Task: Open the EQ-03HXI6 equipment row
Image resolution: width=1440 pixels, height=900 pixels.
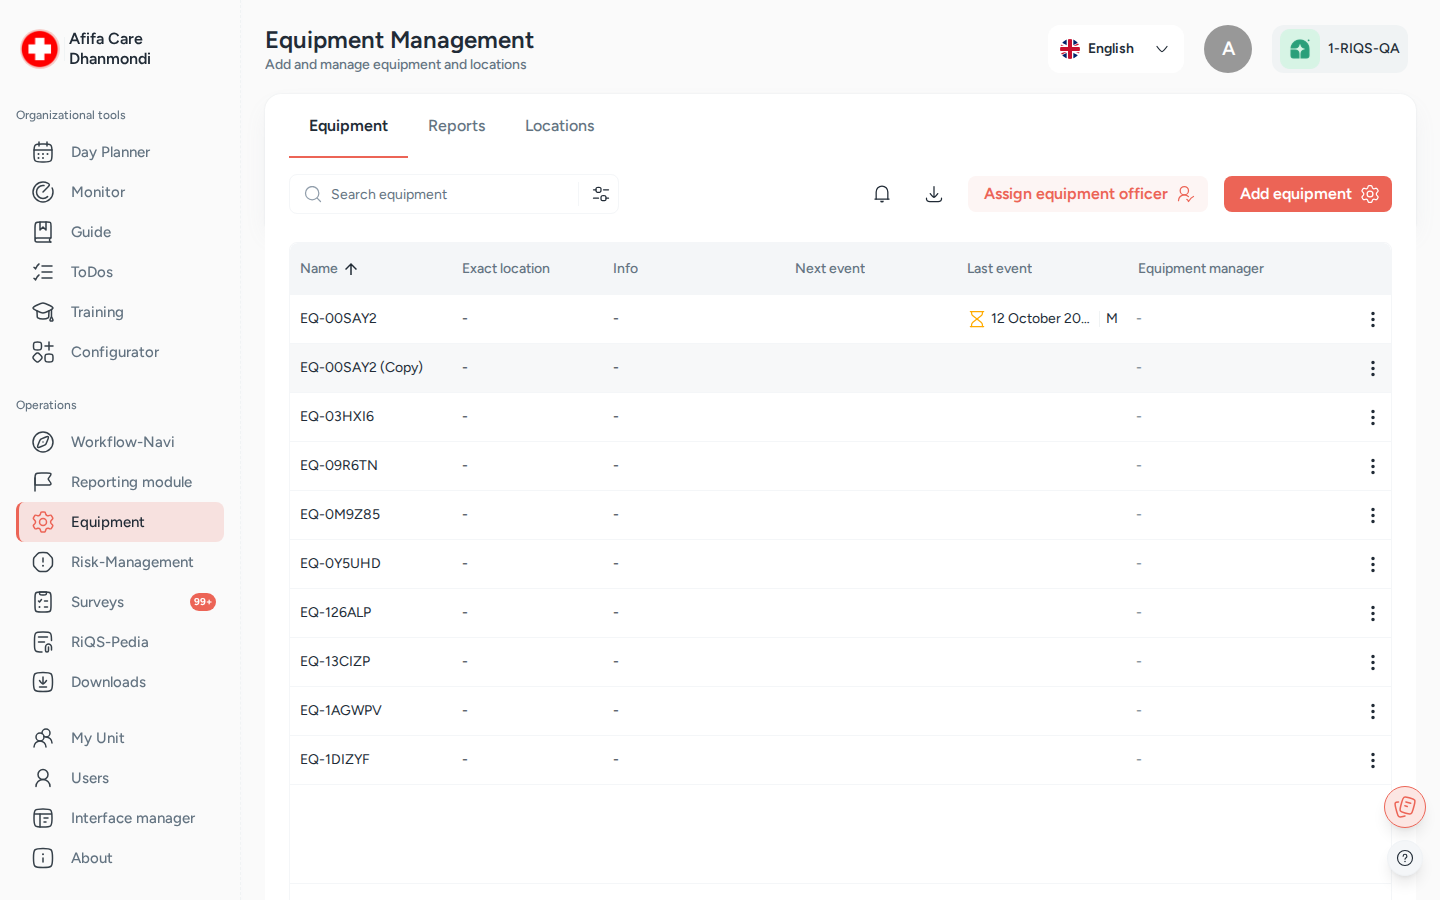Action: (x=840, y=417)
